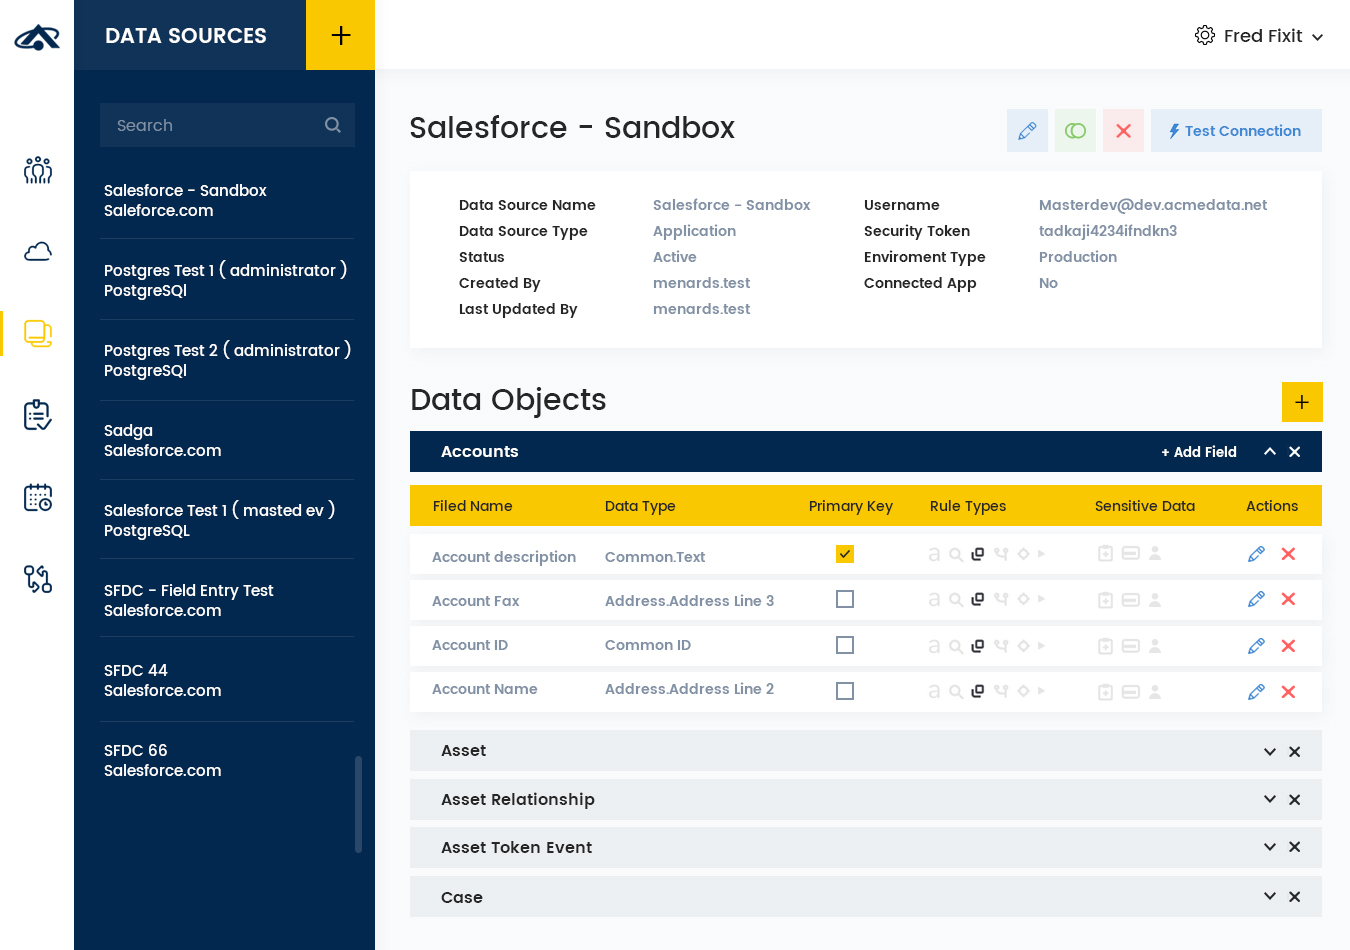
Task: Delete the Account description field
Action: (x=1288, y=554)
